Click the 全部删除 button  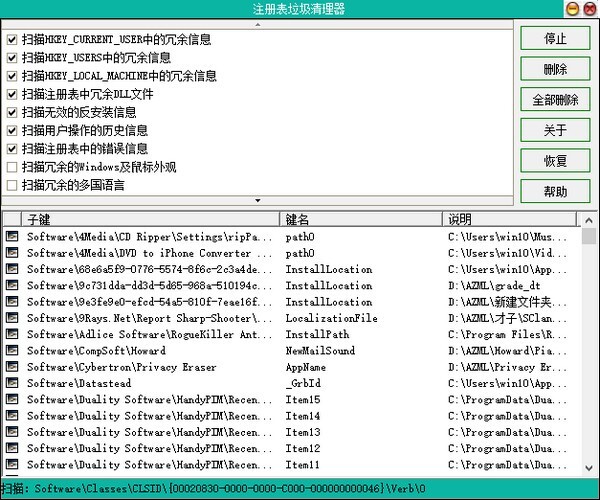pyautogui.click(x=555, y=99)
